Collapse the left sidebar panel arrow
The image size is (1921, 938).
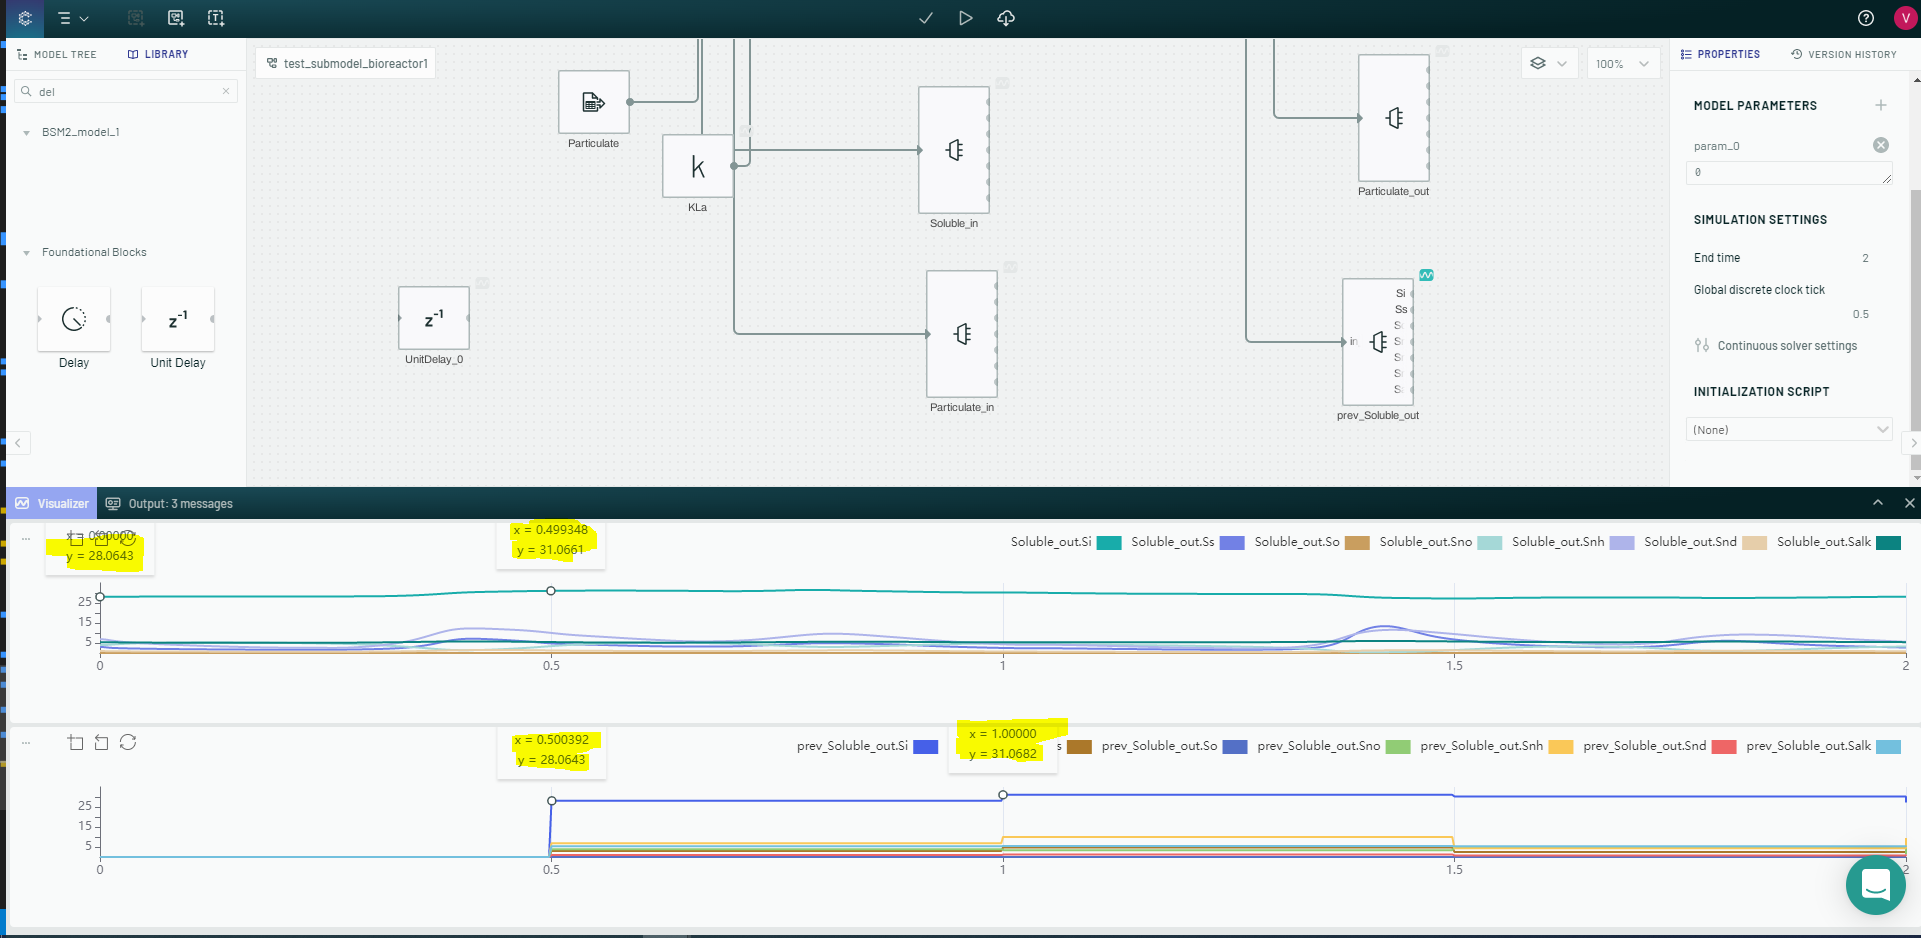pyautogui.click(x=18, y=443)
